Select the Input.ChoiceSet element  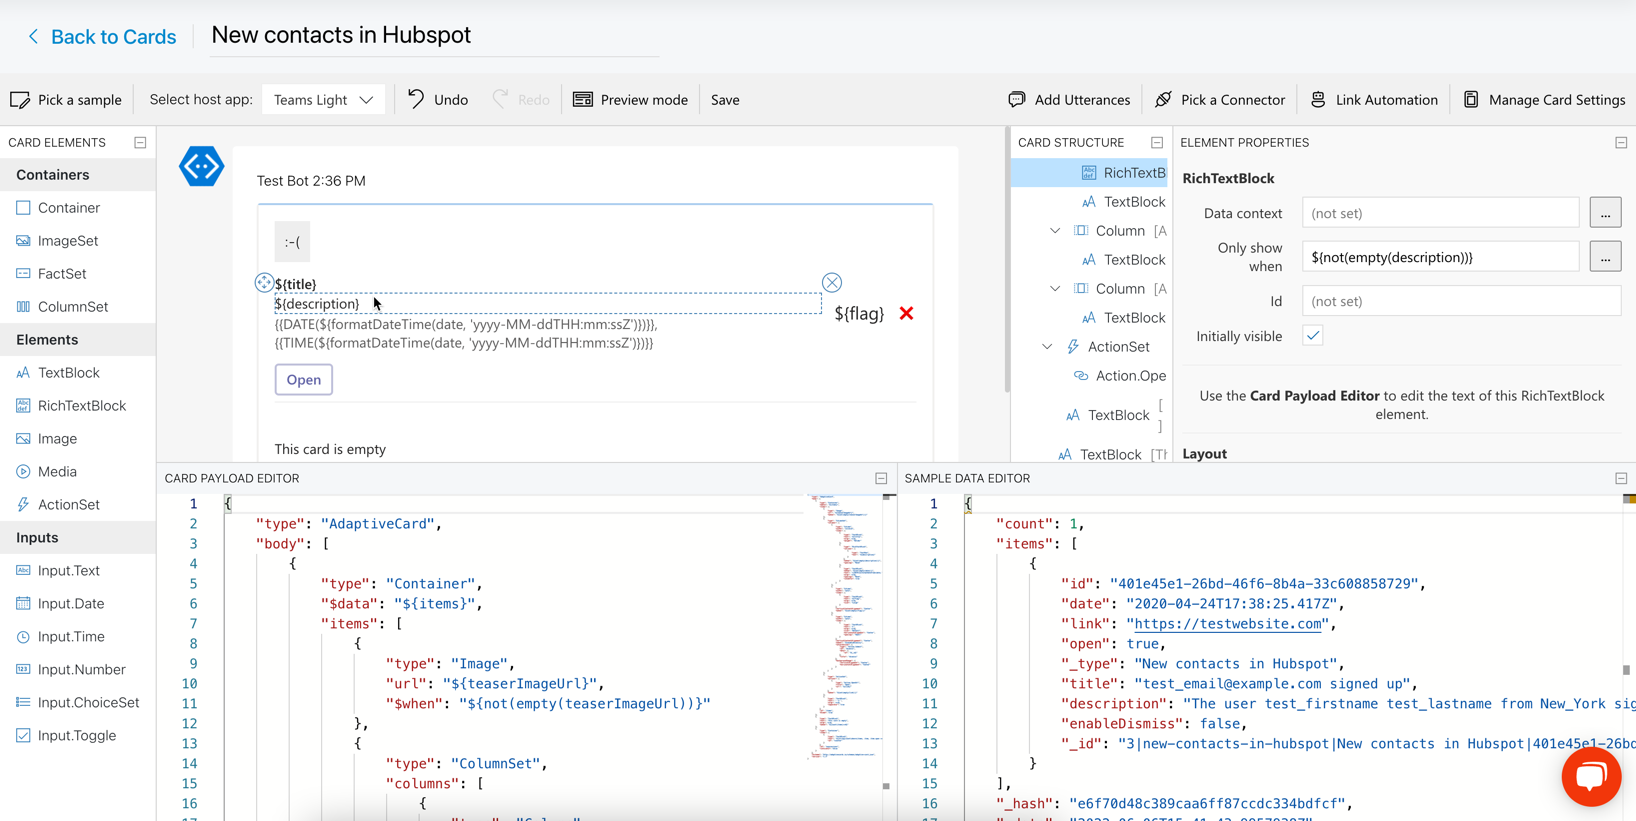click(78, 702)
